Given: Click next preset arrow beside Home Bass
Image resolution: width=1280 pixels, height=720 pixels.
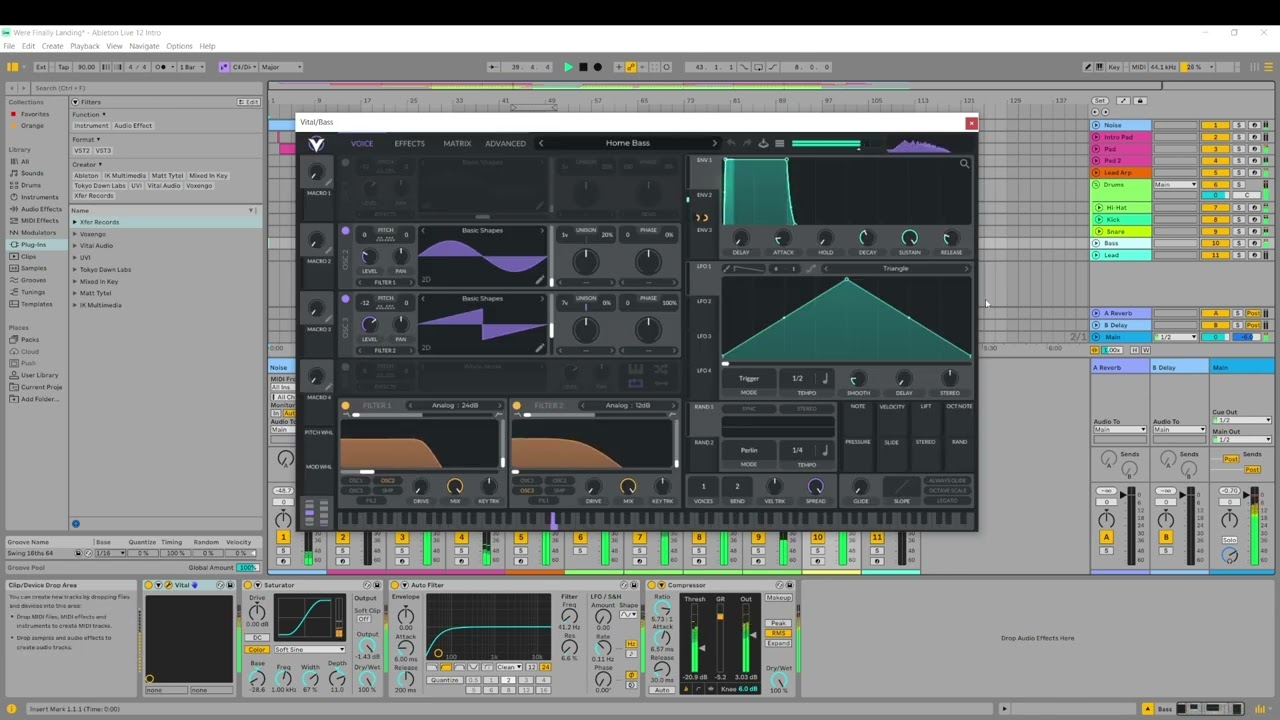Looking at the screenshot, I should [x=714, y=143].
